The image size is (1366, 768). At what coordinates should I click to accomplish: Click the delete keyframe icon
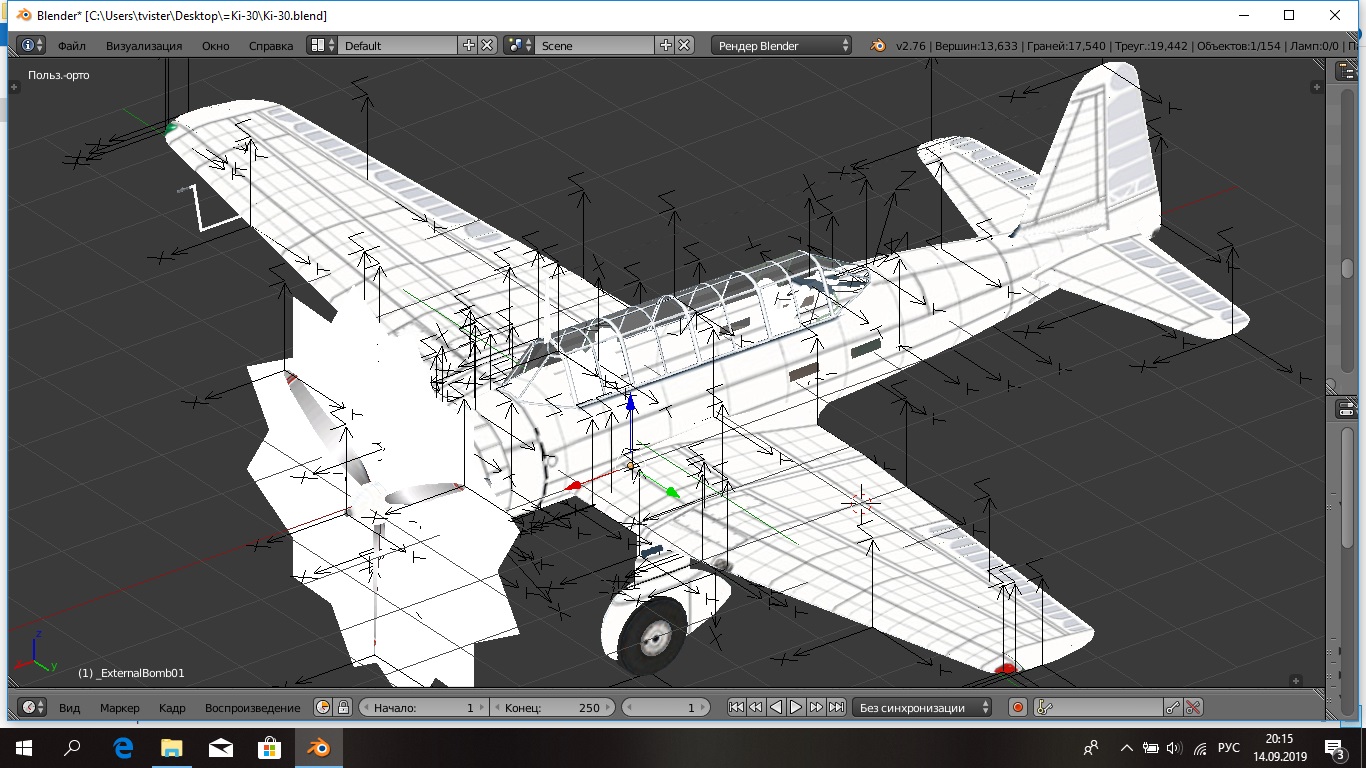1193,707
